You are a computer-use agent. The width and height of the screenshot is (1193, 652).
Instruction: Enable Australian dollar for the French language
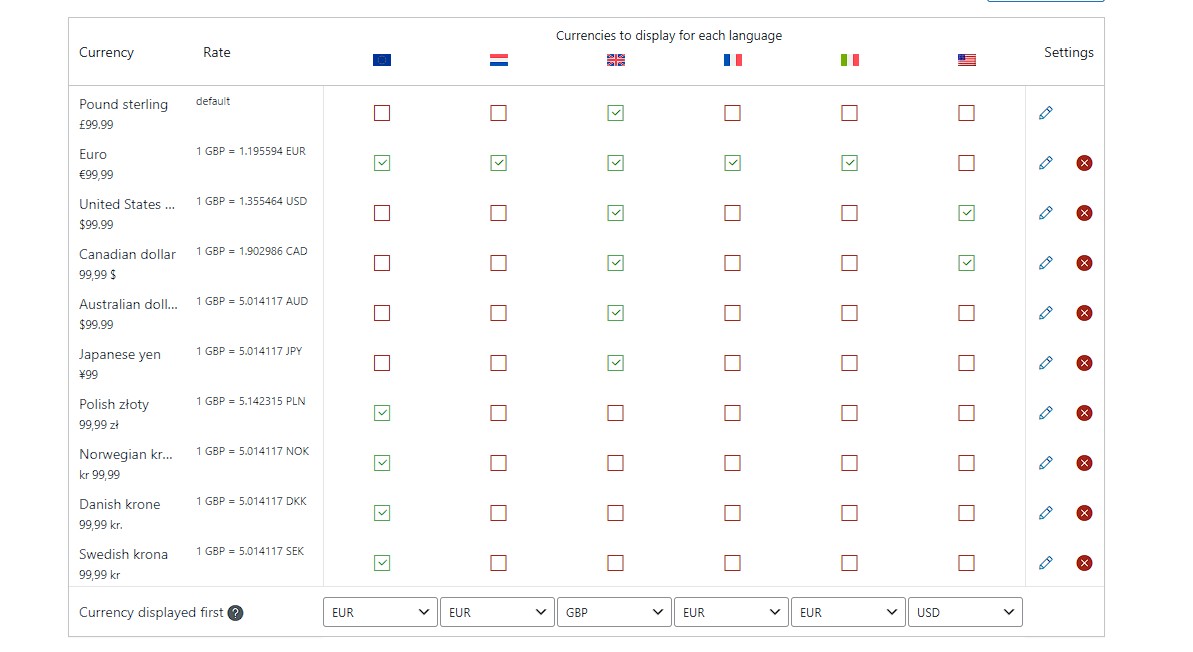coord(732,313)
